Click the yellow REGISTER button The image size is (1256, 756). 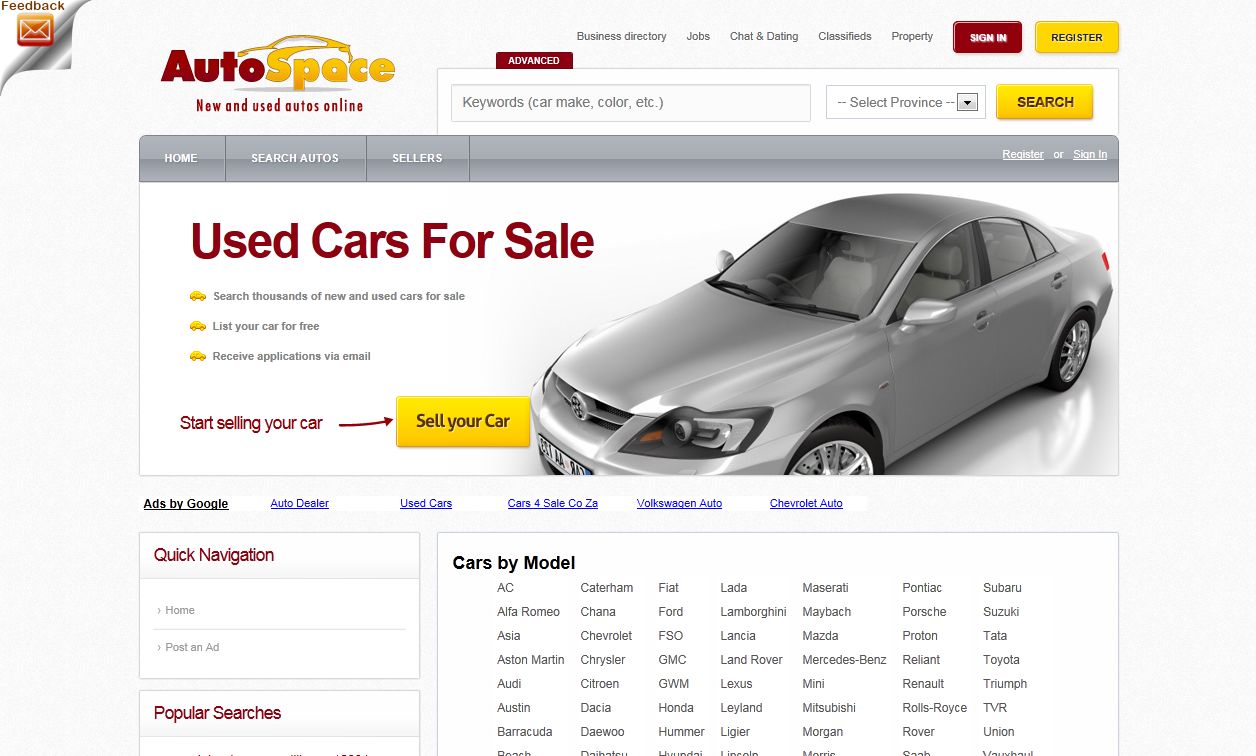click(x=1076, y=37)
